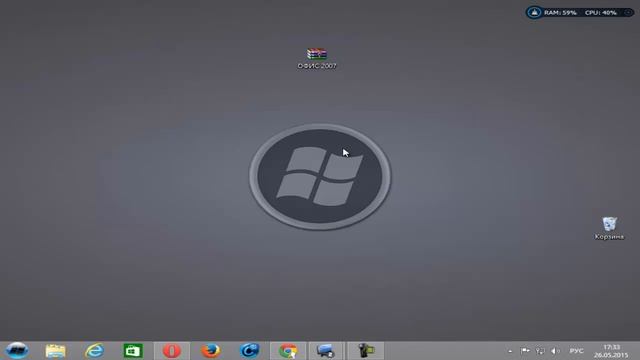Click the small round button on RAM/CPU widget
The image size is (640, 360).
pos(628,13)
